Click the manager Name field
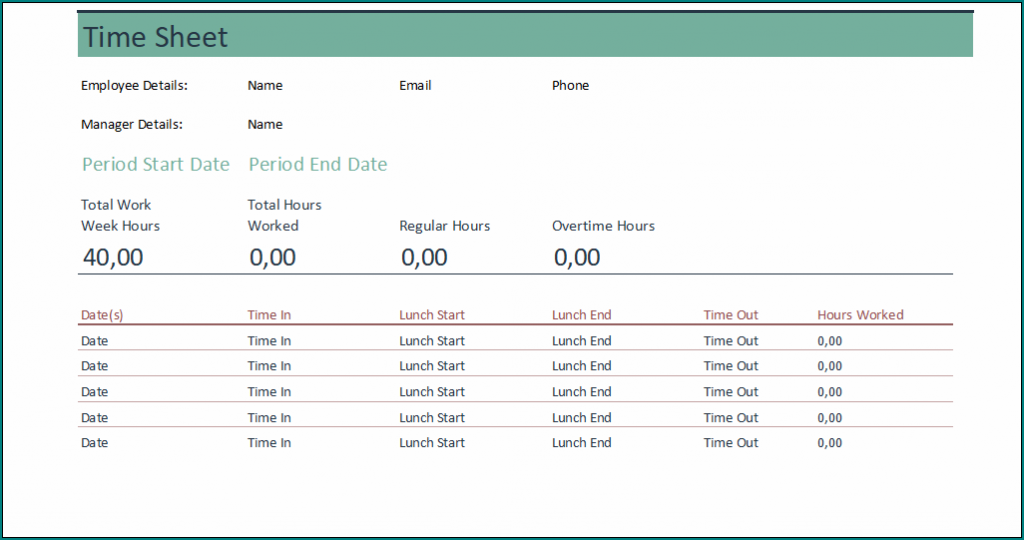Screen dimensions: 1024x540 tap(265, 125)
